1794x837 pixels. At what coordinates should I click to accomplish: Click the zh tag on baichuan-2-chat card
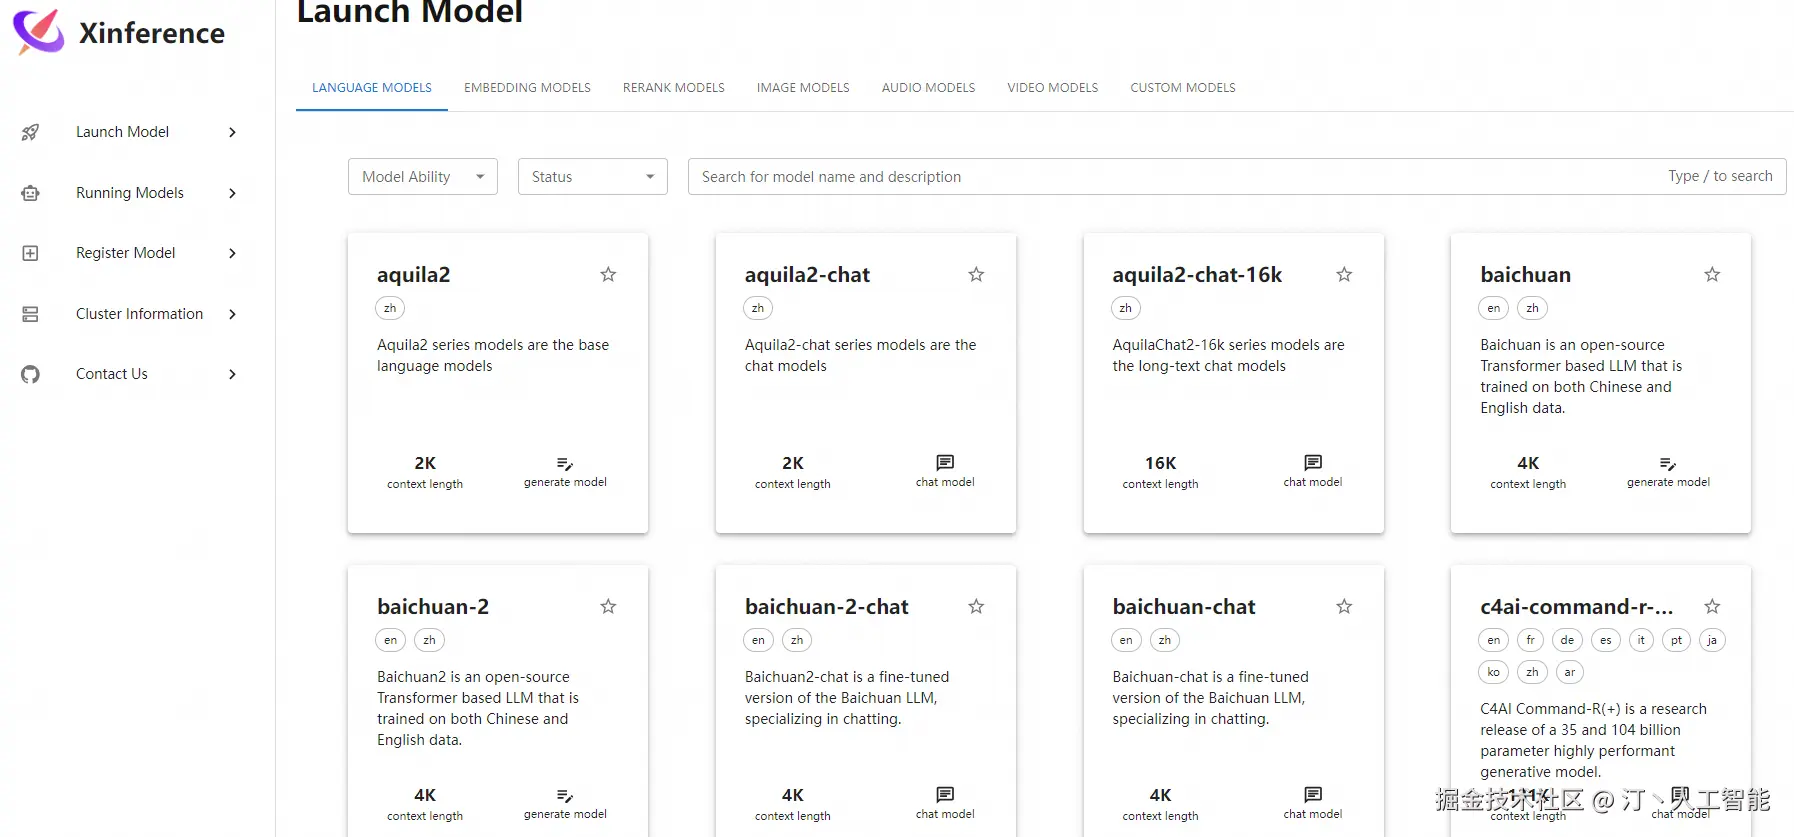[797, 640]
